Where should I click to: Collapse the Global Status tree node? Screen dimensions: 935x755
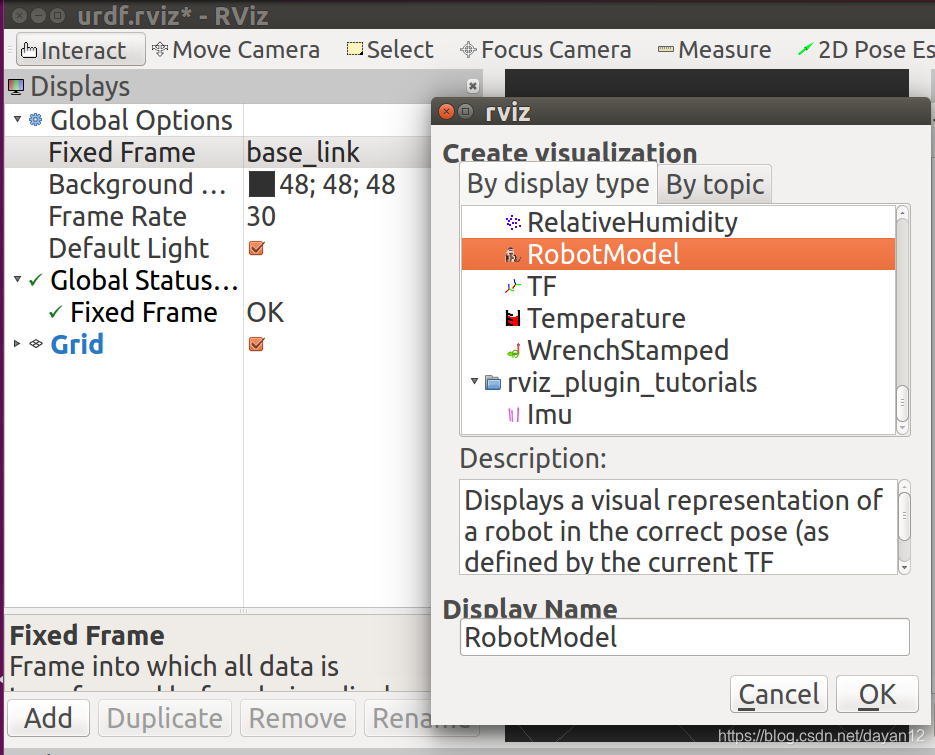[17, 279]
